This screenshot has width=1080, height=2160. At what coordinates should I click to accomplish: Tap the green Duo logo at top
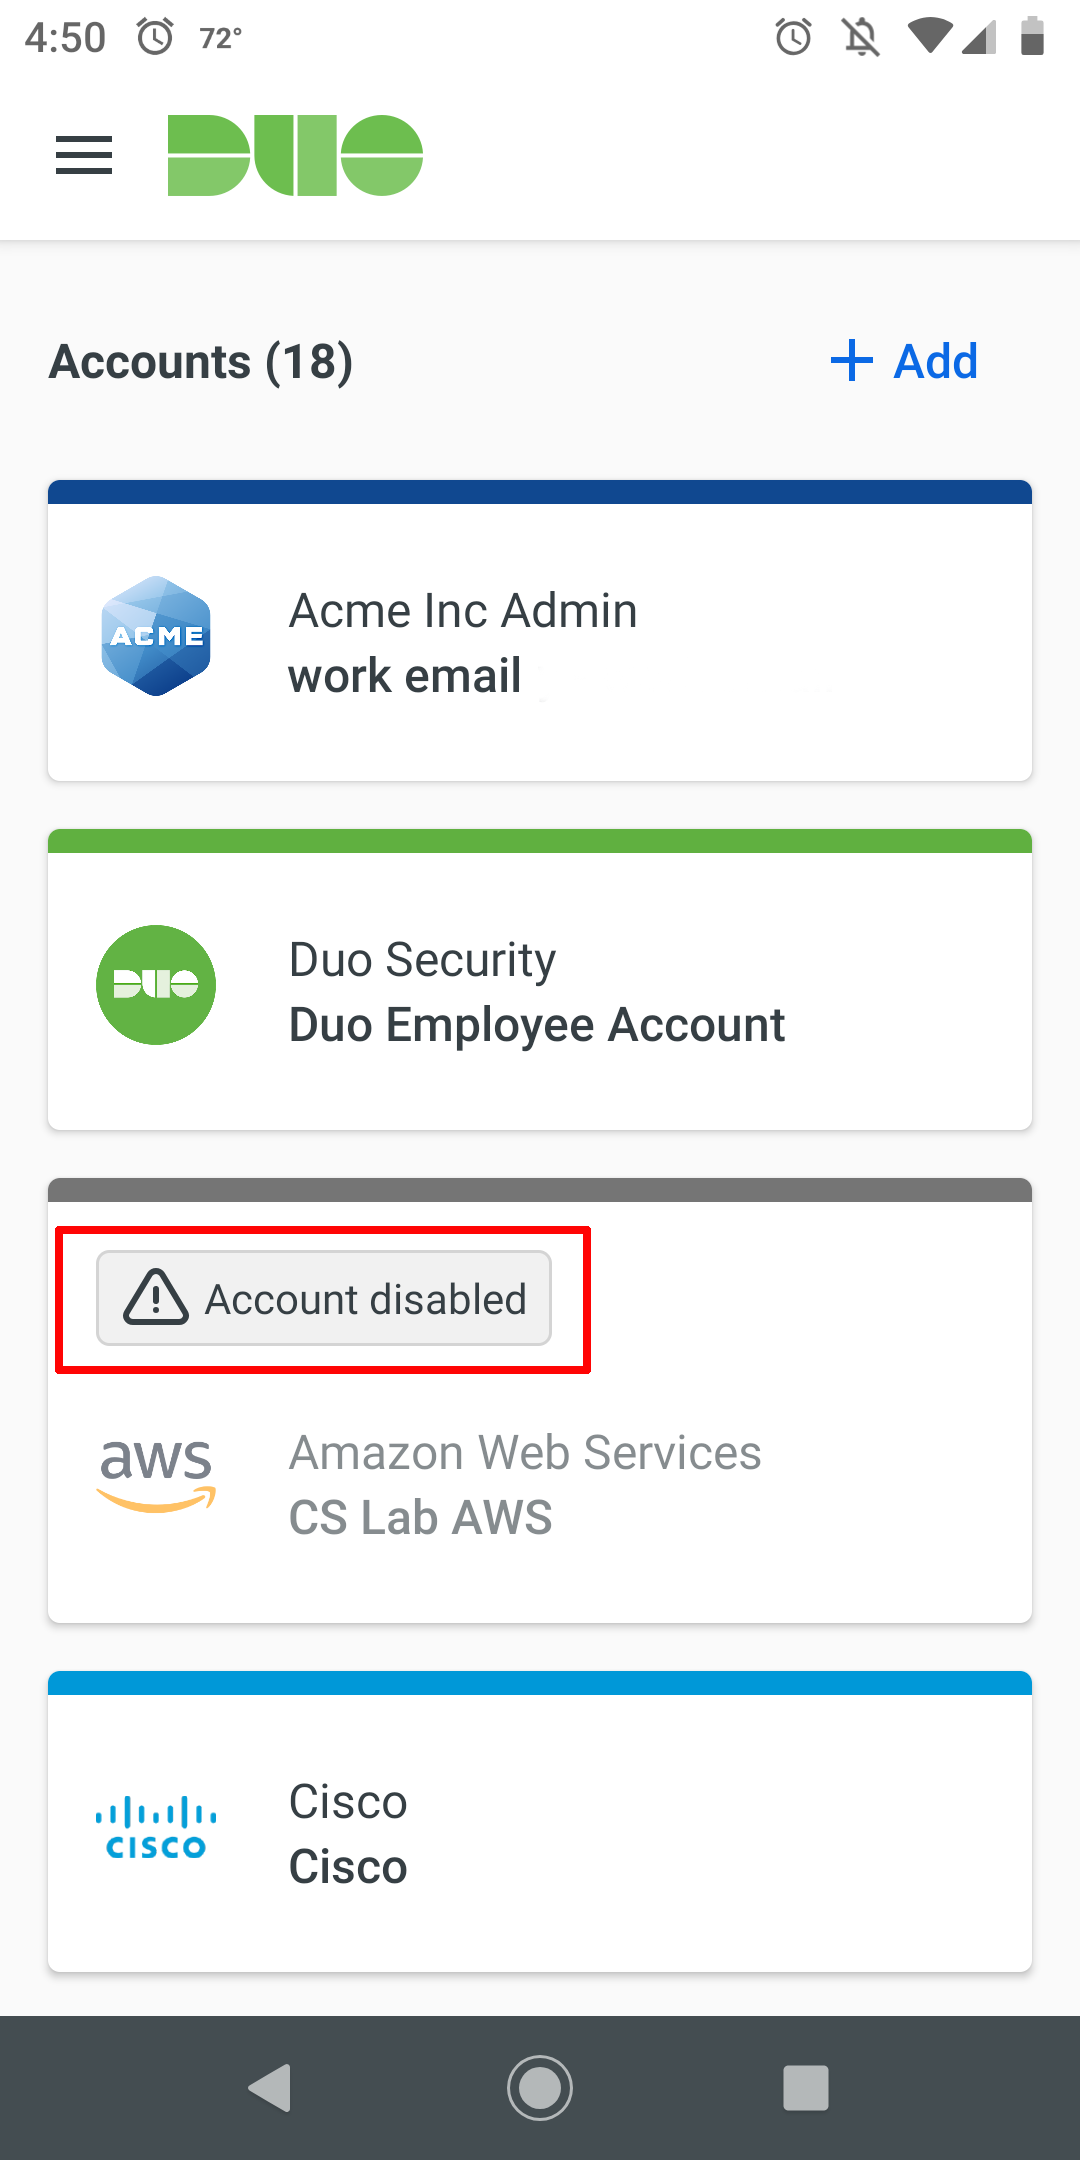point(295,154)
